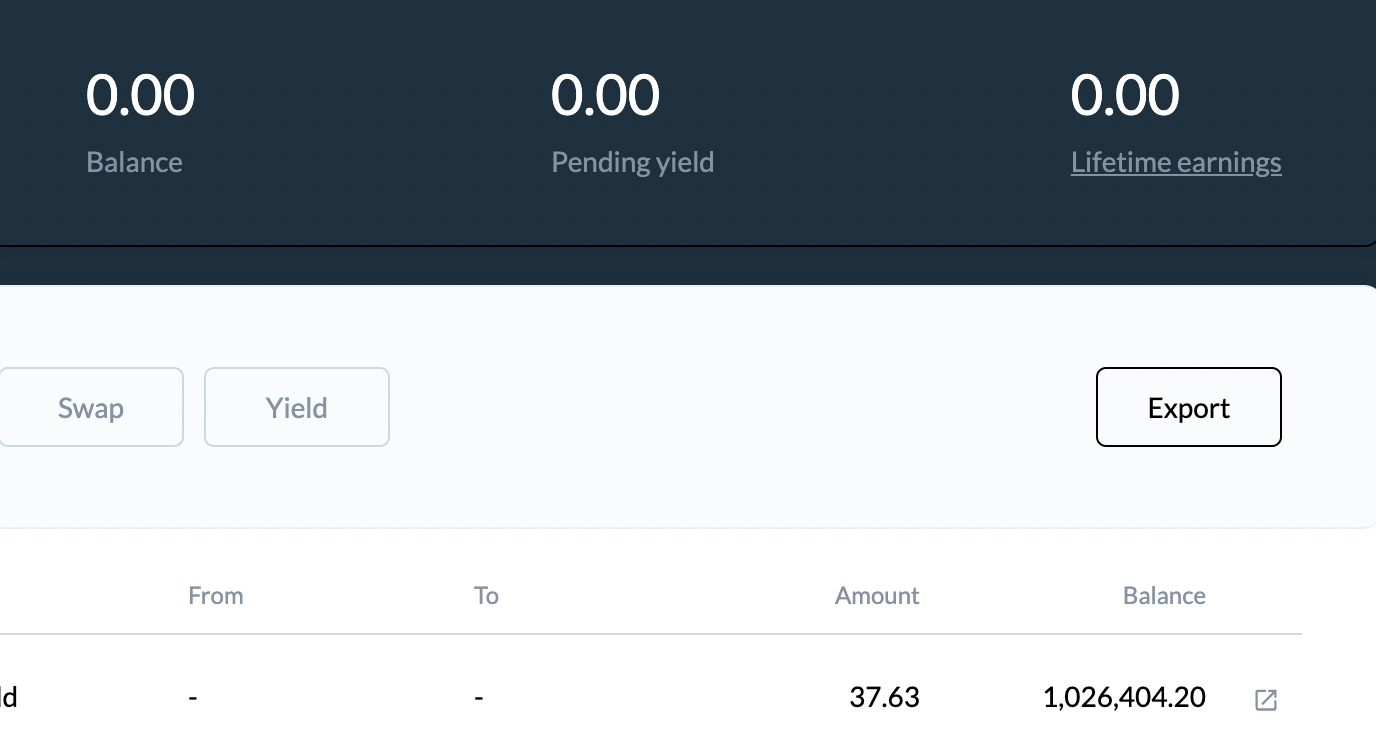Screen dimensions: 1376x752
Task: Click the Balance value showing 0.00
Action: (140, 94)
